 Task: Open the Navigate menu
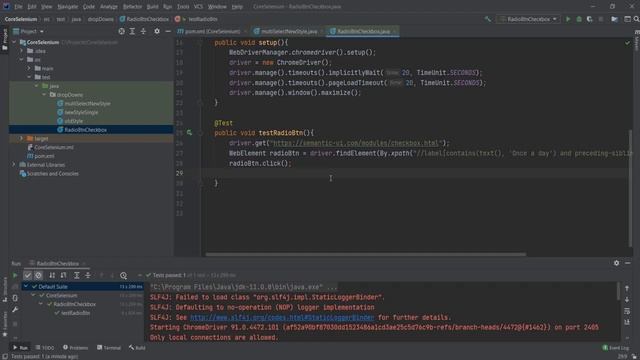pos(67,7)
